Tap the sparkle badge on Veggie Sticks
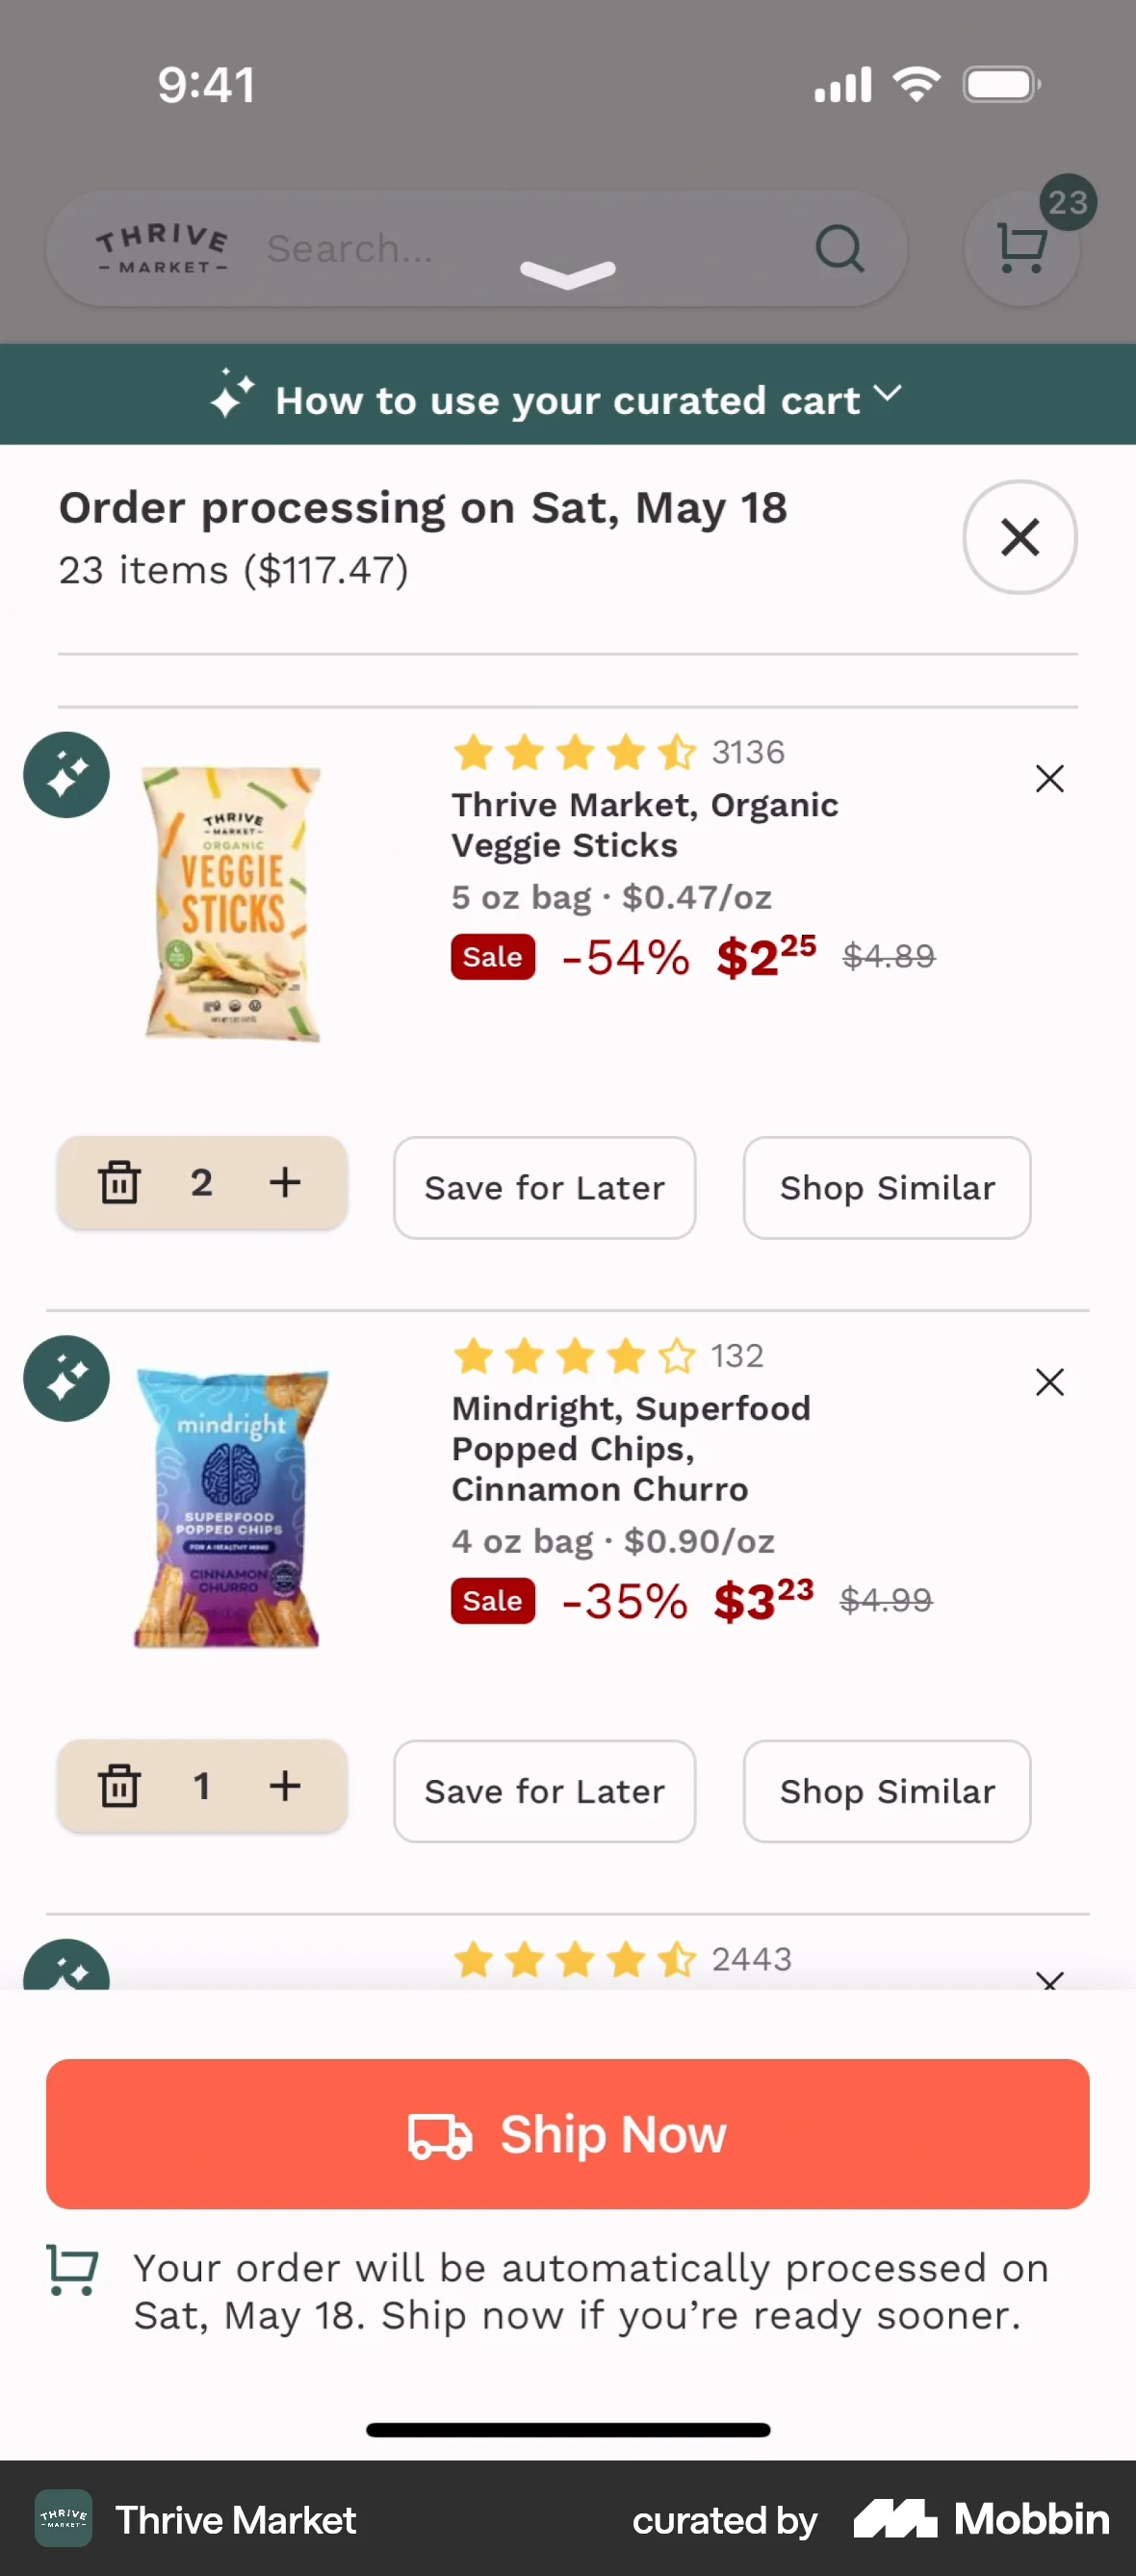The width and height of the screenshot is (1136, 2576). (x=66, y=774)
